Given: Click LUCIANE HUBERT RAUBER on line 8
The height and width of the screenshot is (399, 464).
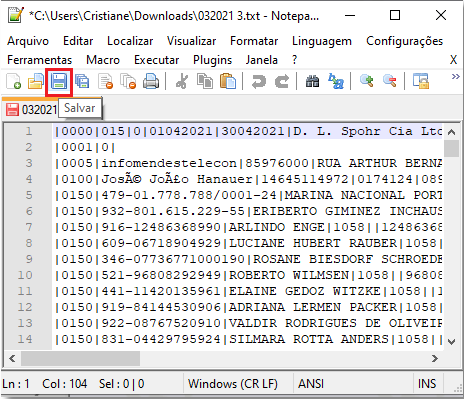Looking at the screenshot, I should click(313, 243).
